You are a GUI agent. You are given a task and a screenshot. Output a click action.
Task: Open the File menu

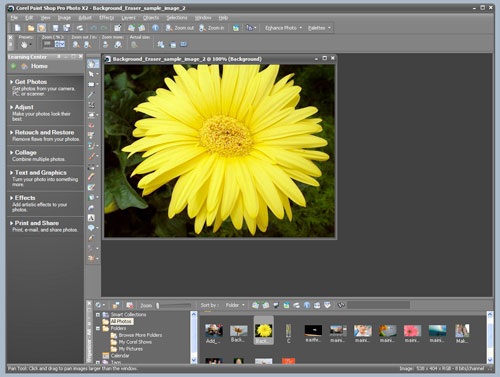(14, 18)
